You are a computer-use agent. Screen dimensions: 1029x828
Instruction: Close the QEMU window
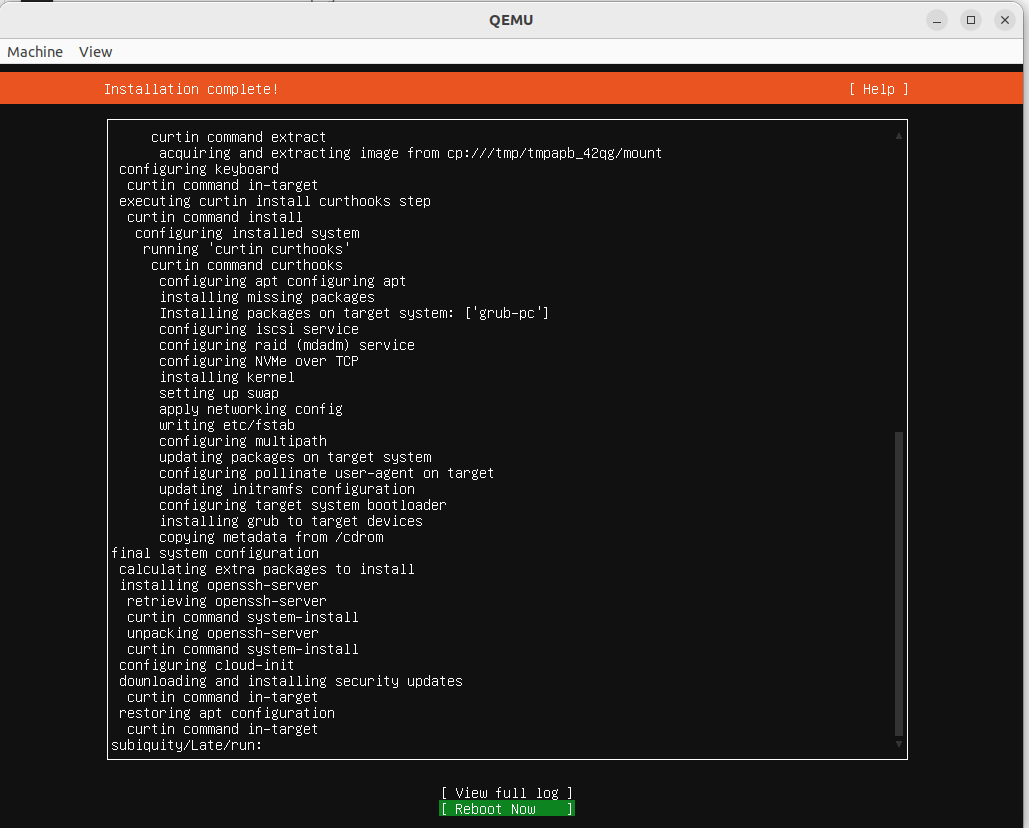pos(1004,19)
